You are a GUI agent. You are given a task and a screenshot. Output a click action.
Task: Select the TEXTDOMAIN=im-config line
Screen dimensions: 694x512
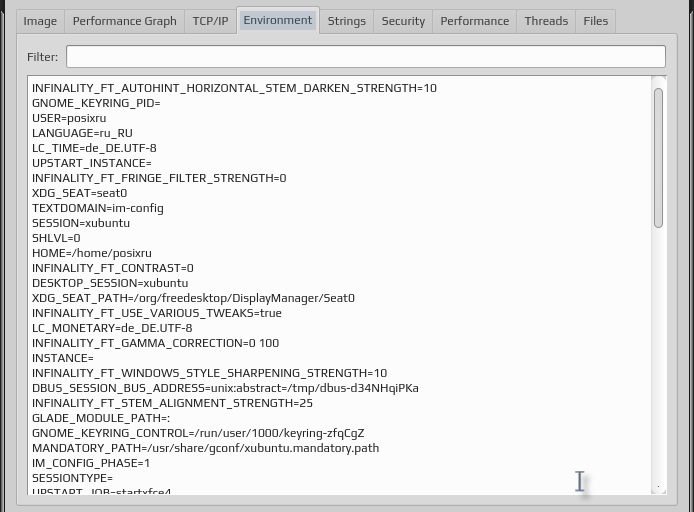98,208
